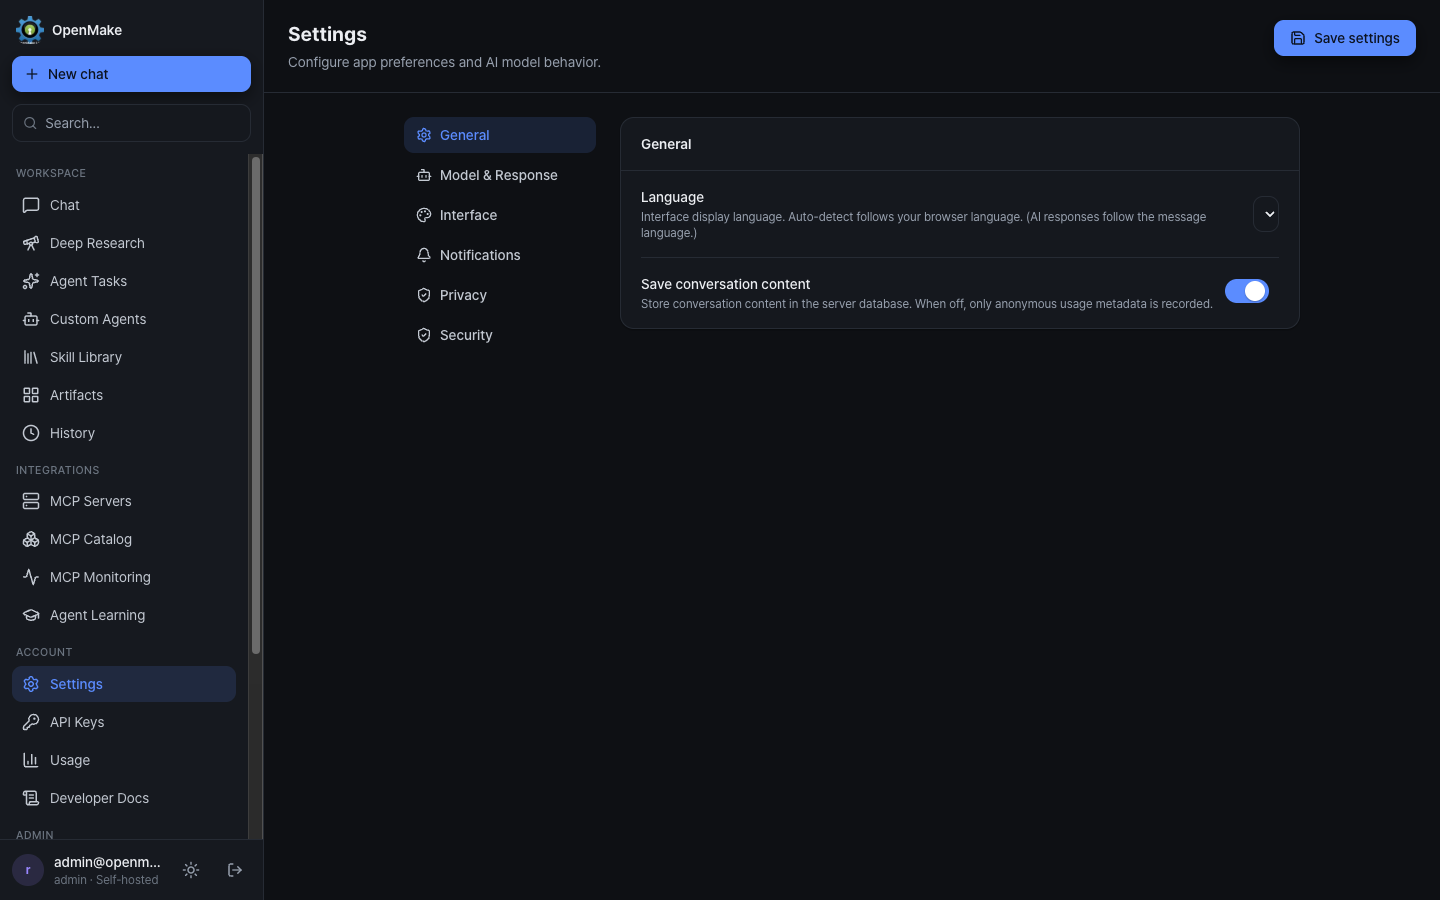Click the Settings gear icon in the sidebar

pyautogui.click(x=31, y=684)
